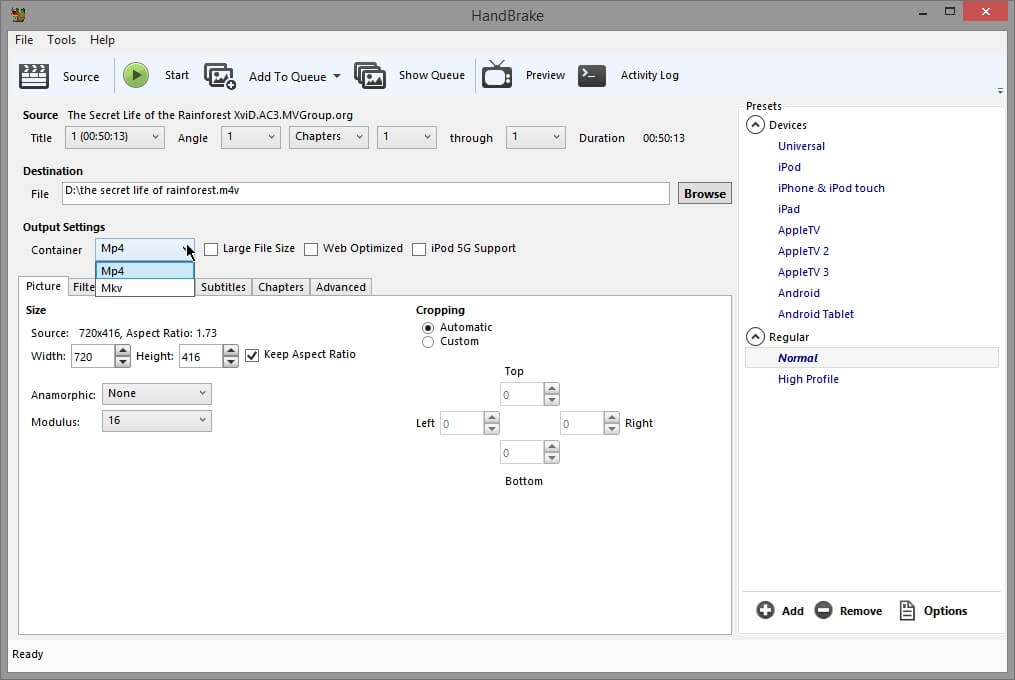
Task: Click the Add preset plus icon
Action: tap(765, 610)
